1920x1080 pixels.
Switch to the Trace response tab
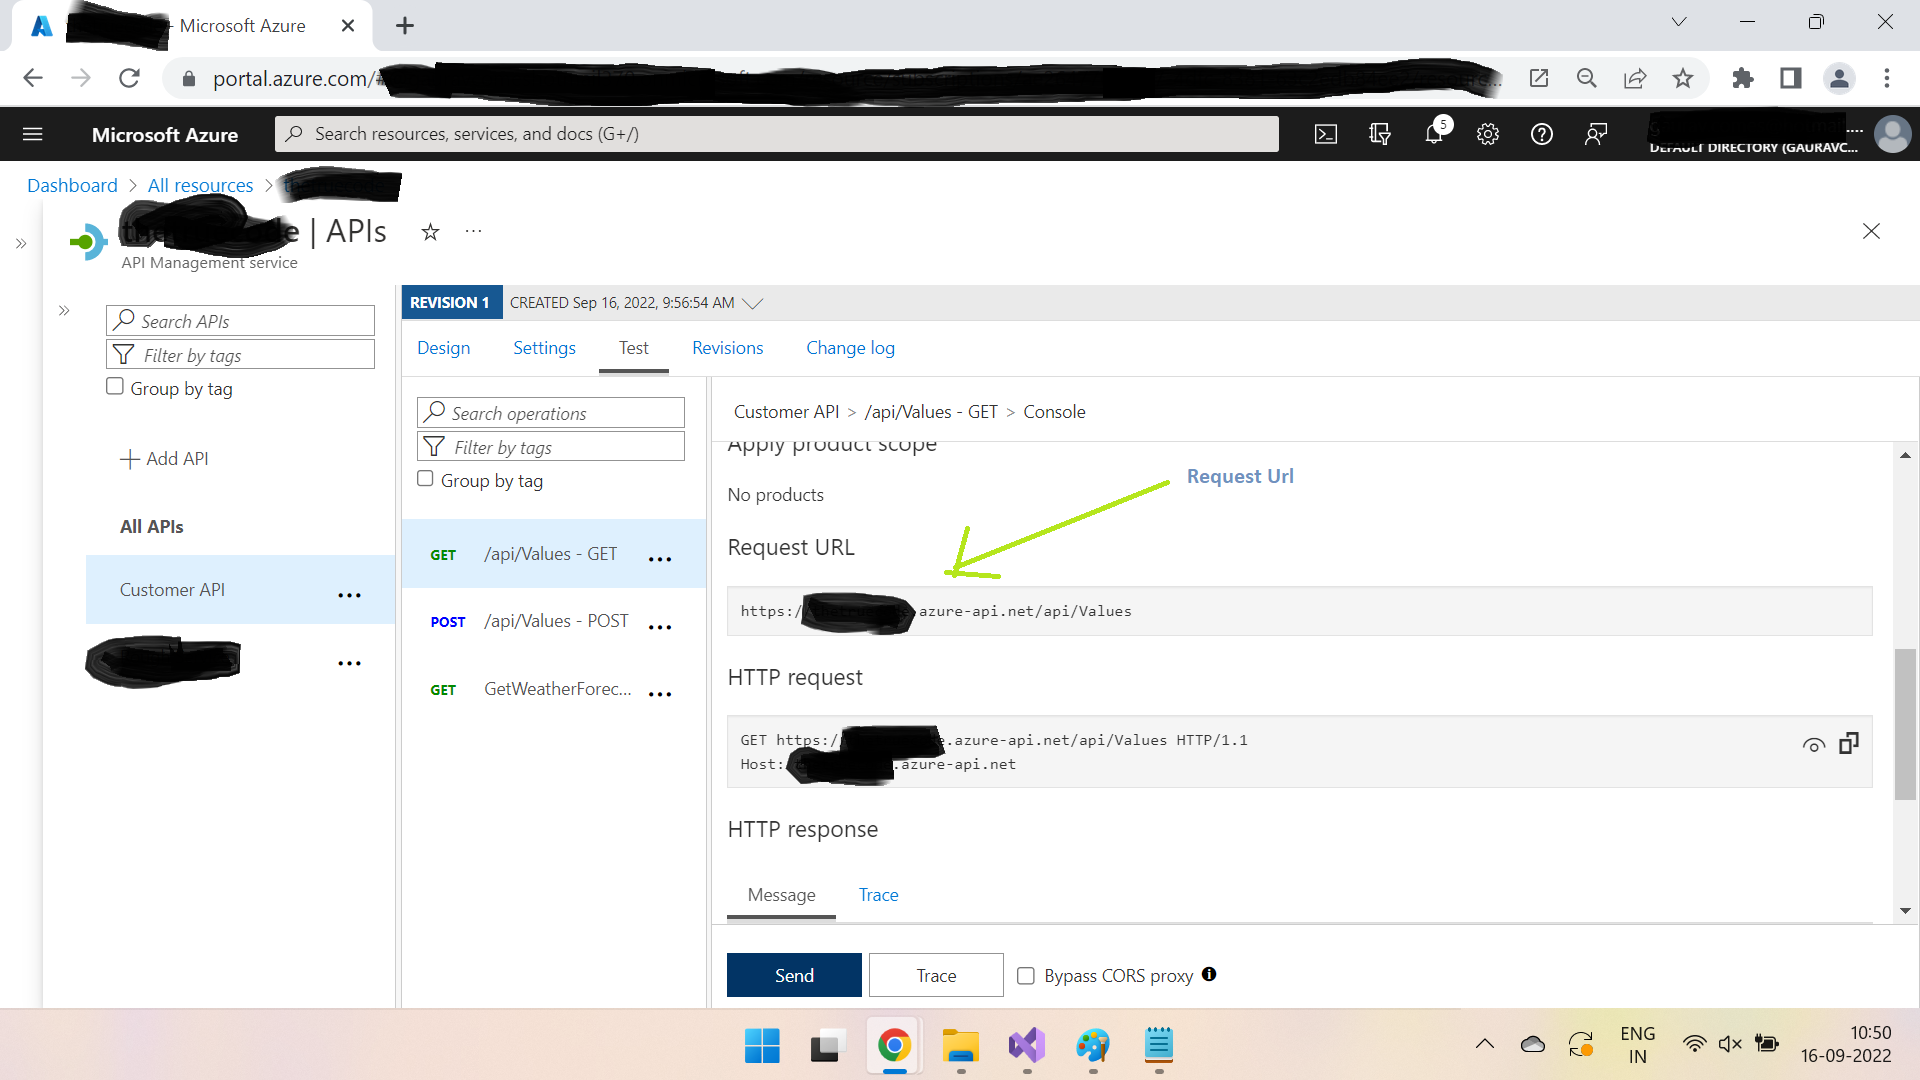point(877,894)
